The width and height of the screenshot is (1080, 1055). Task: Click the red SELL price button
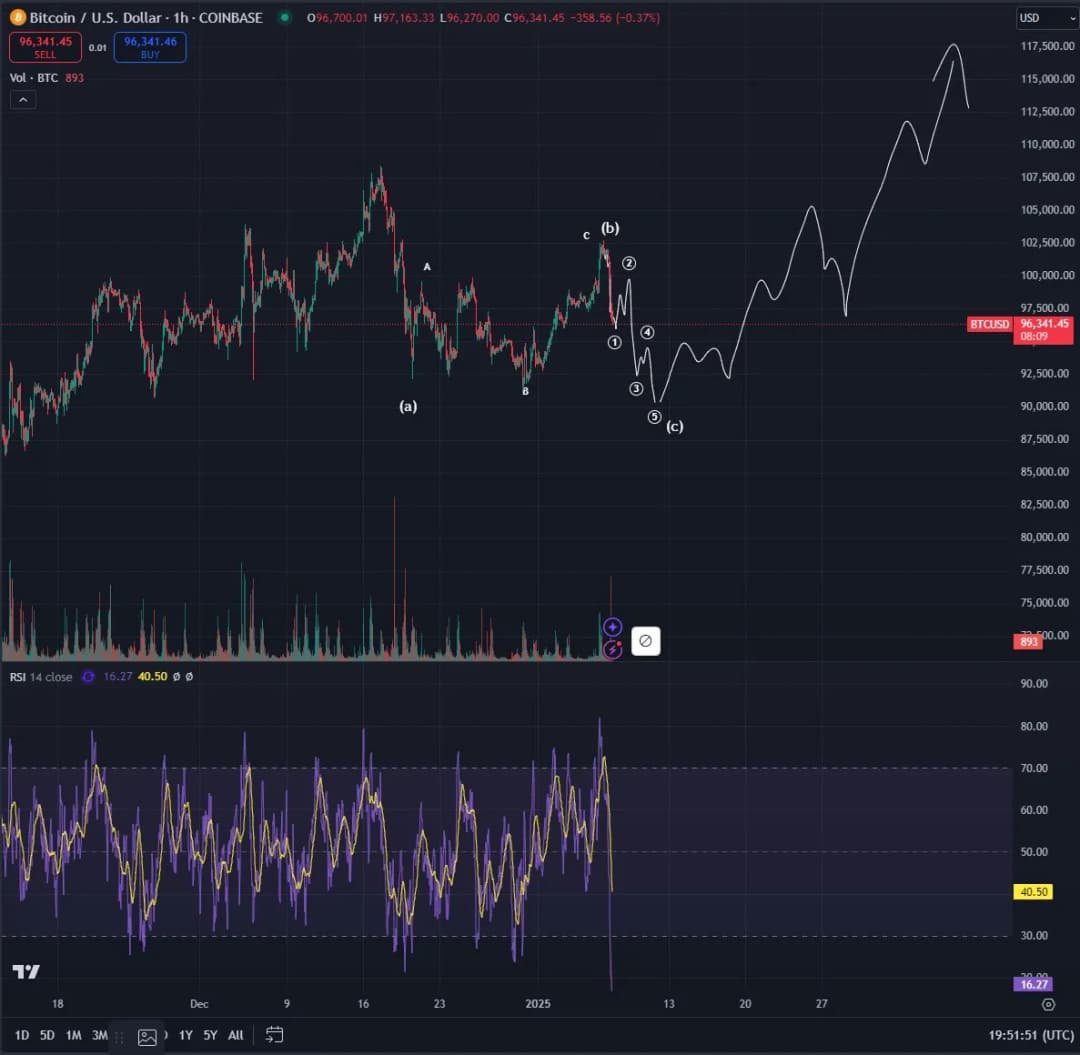(x=45, y=47)
